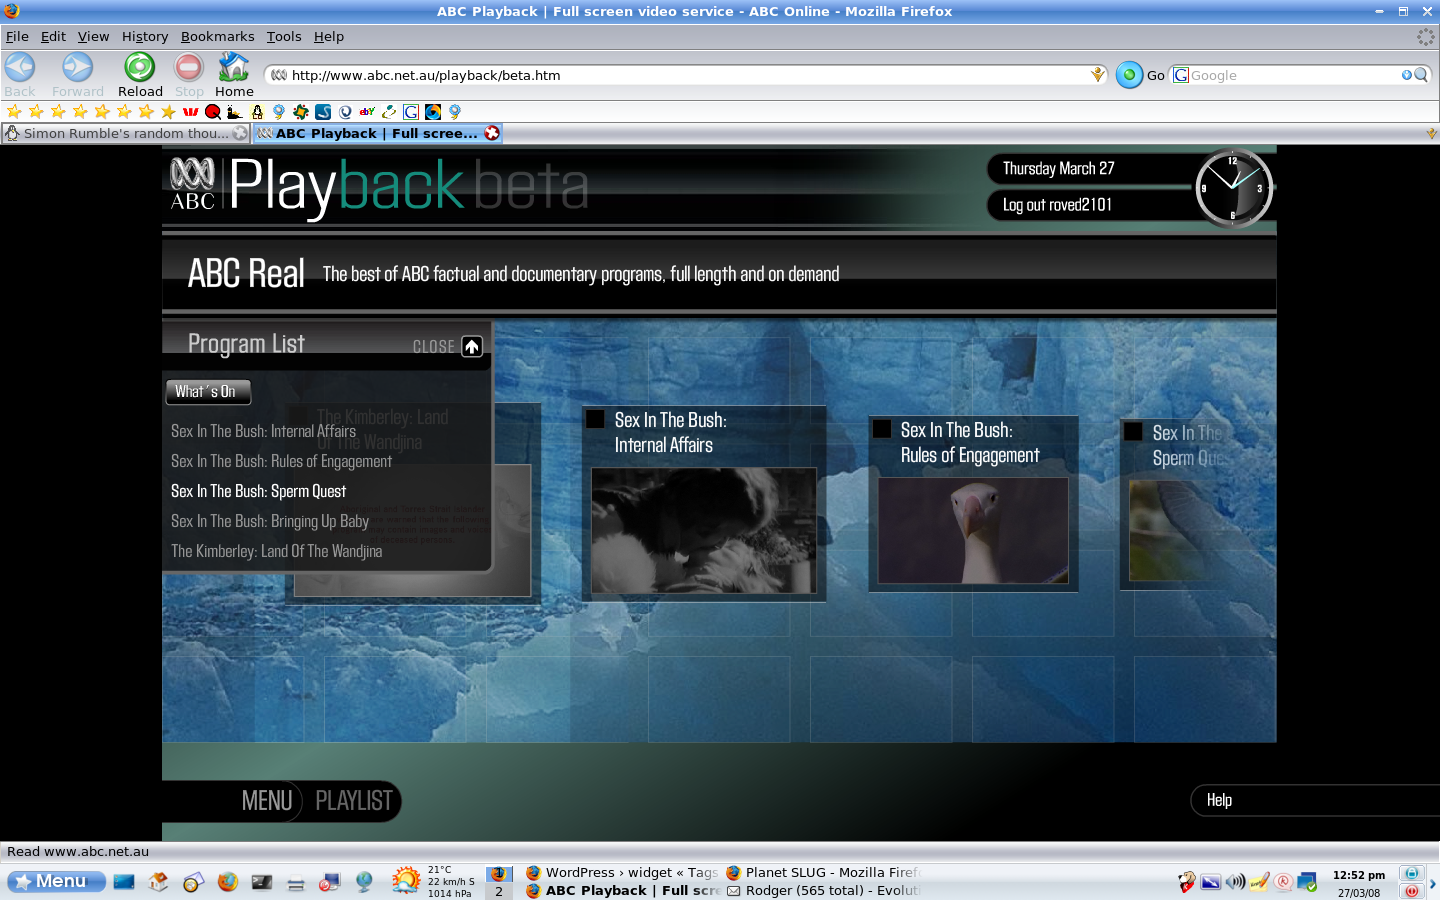Open the Tools menu
This screenshot has width=1440, height=900.
(284, 36)
